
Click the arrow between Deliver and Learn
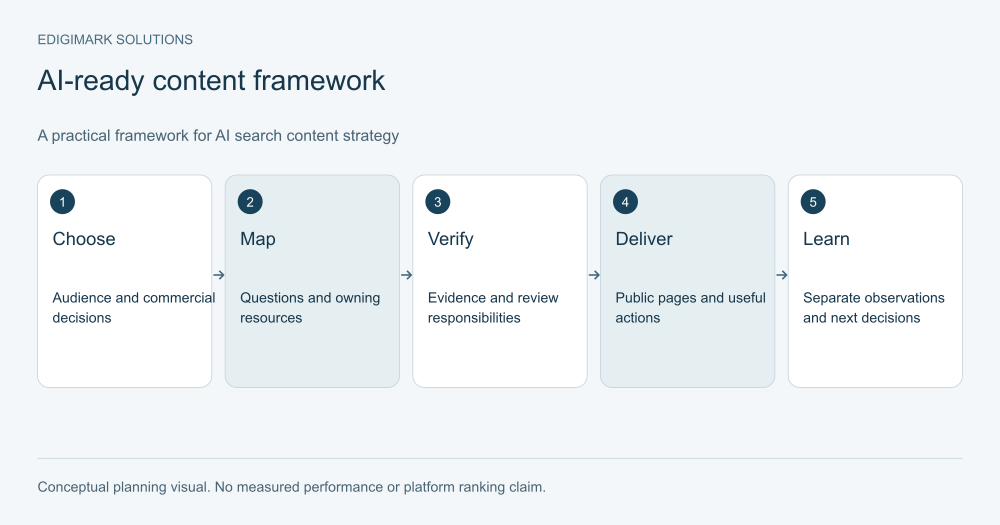[x=782, y=275]
